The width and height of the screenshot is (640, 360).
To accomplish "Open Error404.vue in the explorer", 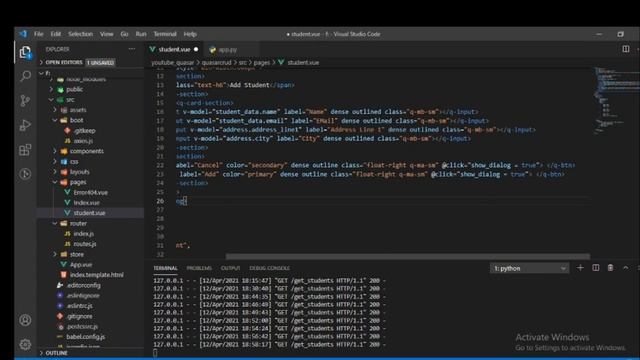I will pos(91,192).
